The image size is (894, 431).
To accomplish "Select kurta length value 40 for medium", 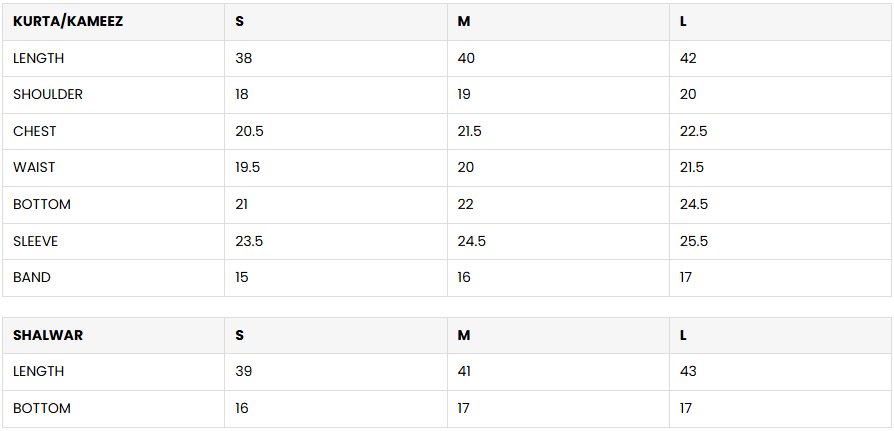I will 466,58.
